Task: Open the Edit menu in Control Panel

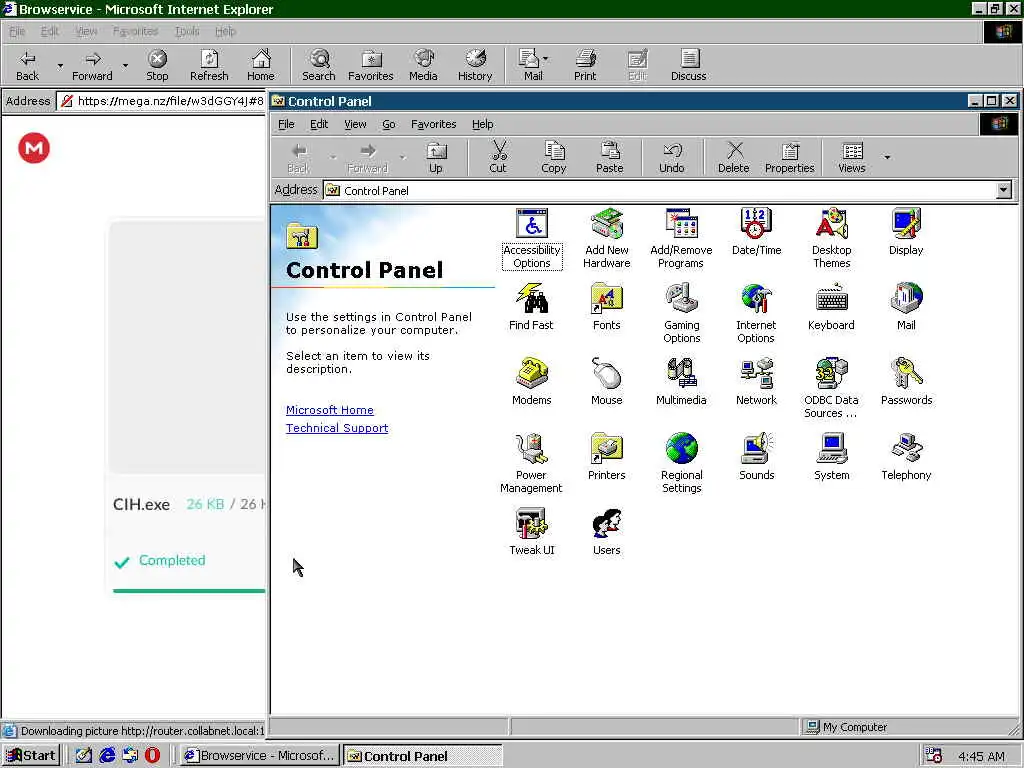Action: [x=319, y=124]
